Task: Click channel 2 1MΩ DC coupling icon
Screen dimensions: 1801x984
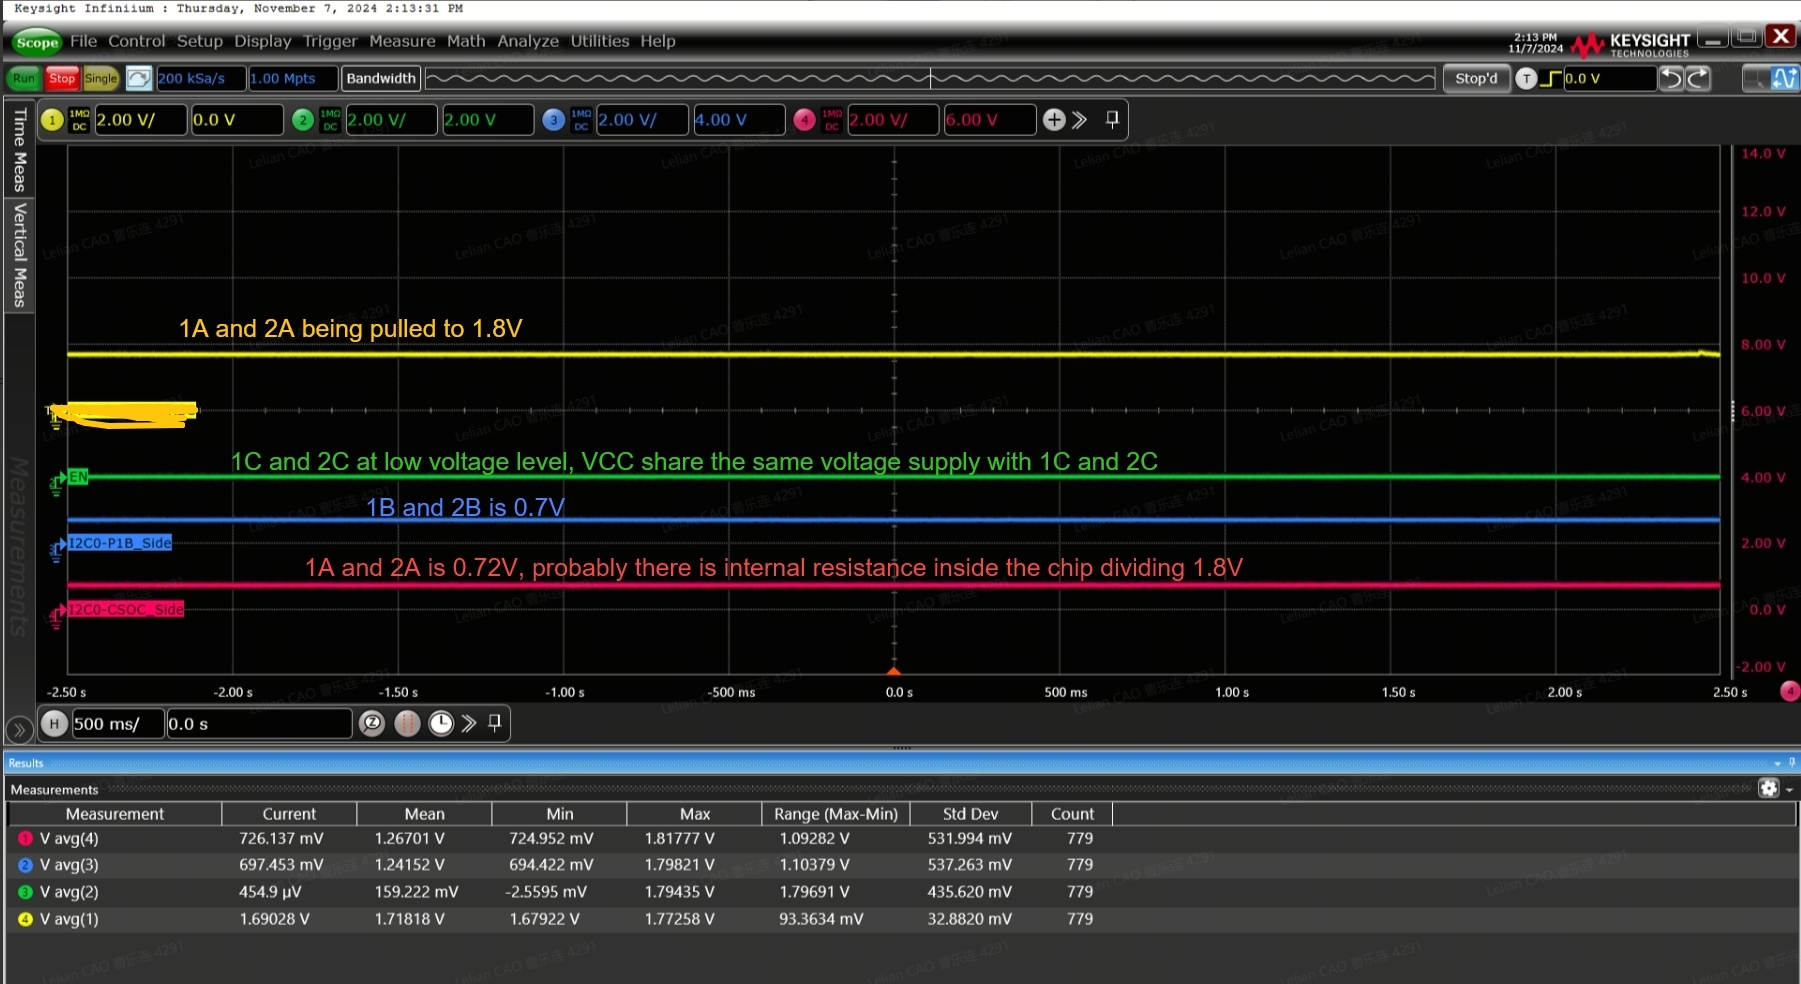Action: (330, 120)
